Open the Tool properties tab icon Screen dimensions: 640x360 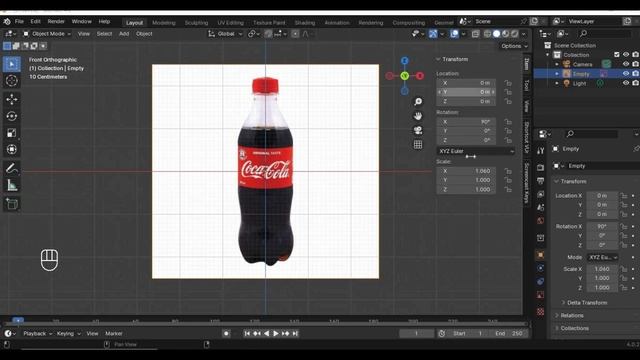click(x=540, y=151)
